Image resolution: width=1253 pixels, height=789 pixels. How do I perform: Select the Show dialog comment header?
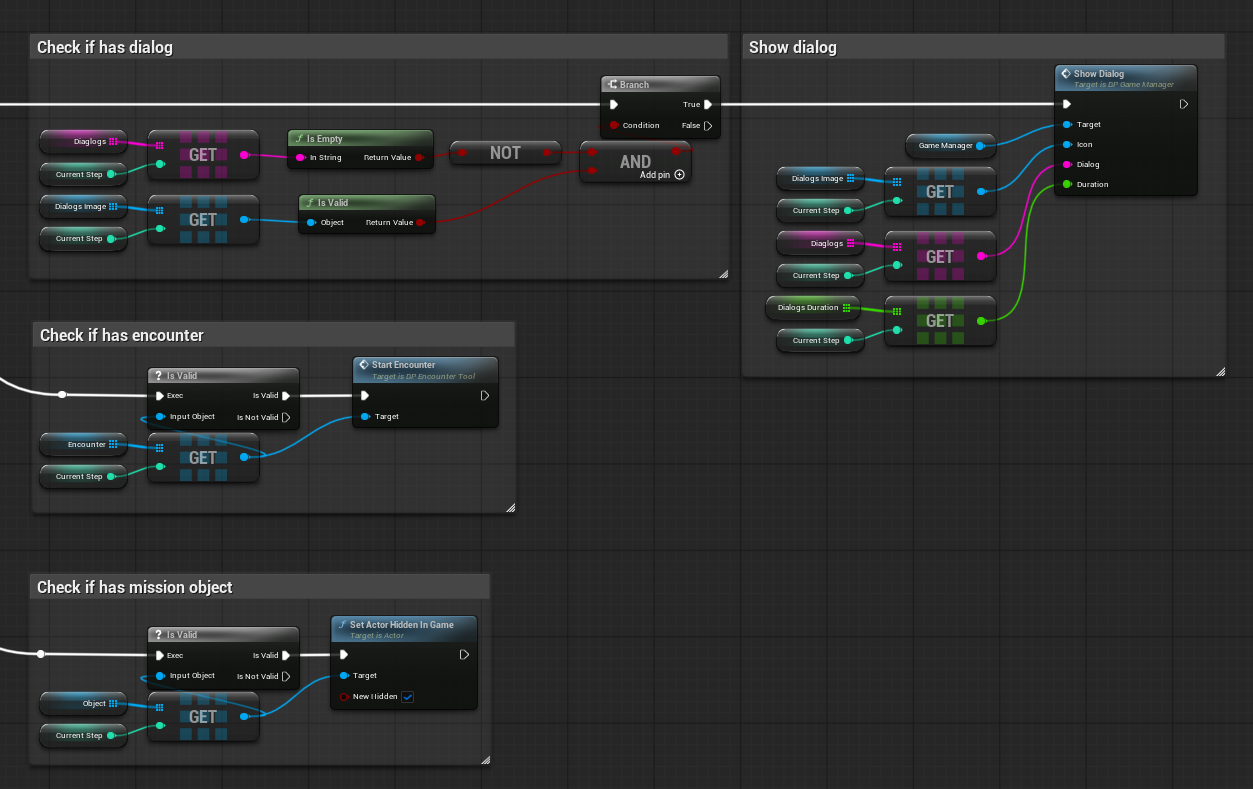click(x=983, y=47)
